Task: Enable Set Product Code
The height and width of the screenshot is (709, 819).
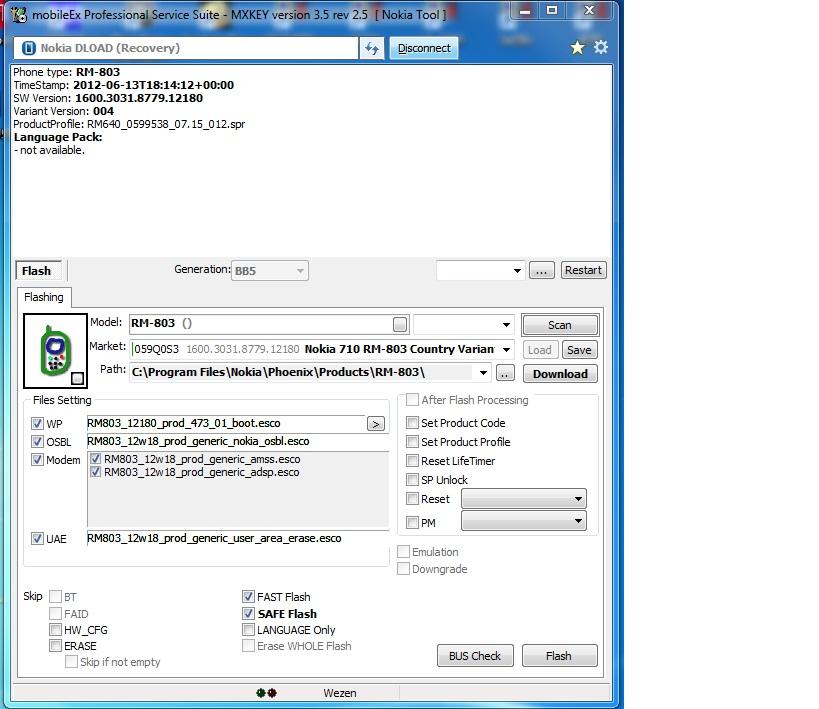Action: (x=412, y=423)
